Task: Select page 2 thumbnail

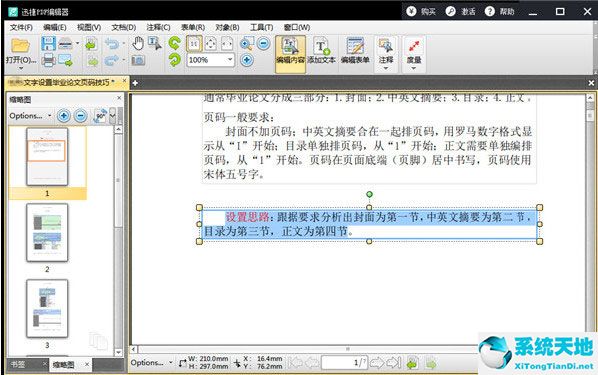Action: coord(47,232)
